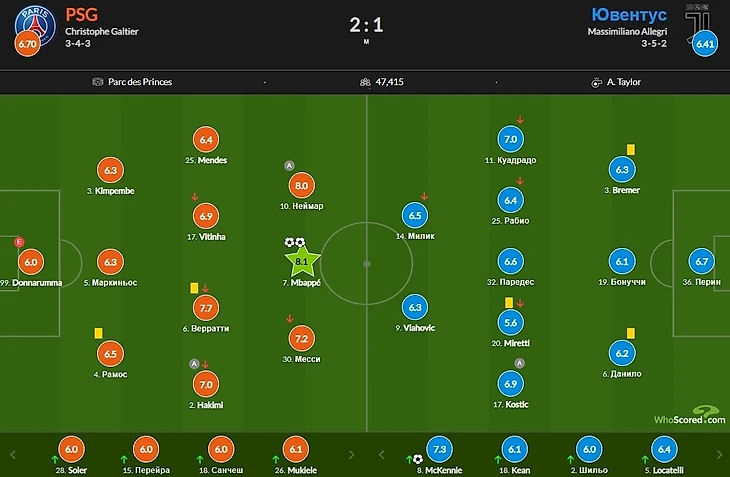
Task: Click the WhoScored.com logo
Action: [x=690, y=416]
